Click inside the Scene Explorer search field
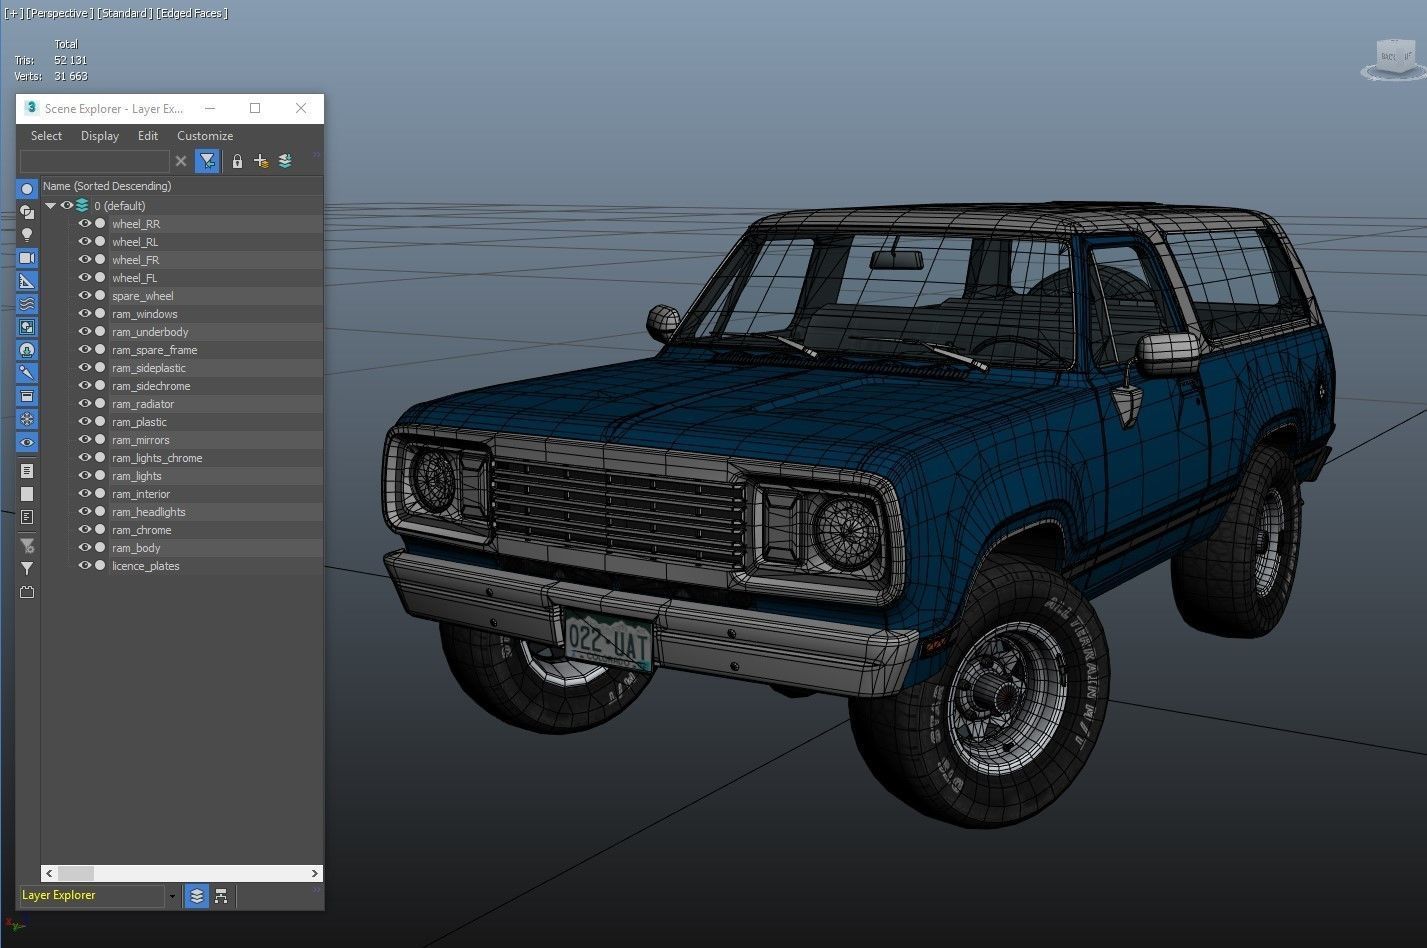The width and height of the screenshot is (1427, 948). [95, 161]
